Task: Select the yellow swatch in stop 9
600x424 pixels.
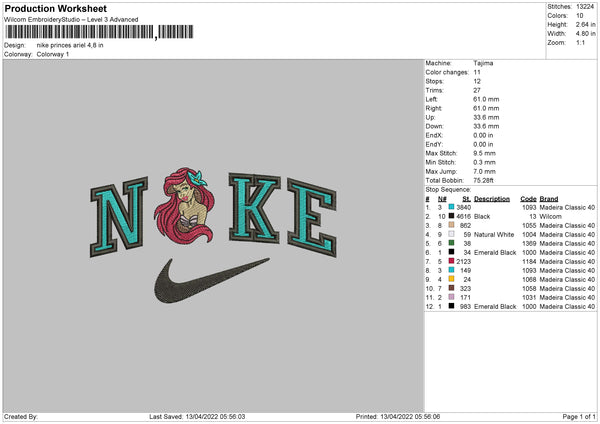Action: tap(451, 279)
